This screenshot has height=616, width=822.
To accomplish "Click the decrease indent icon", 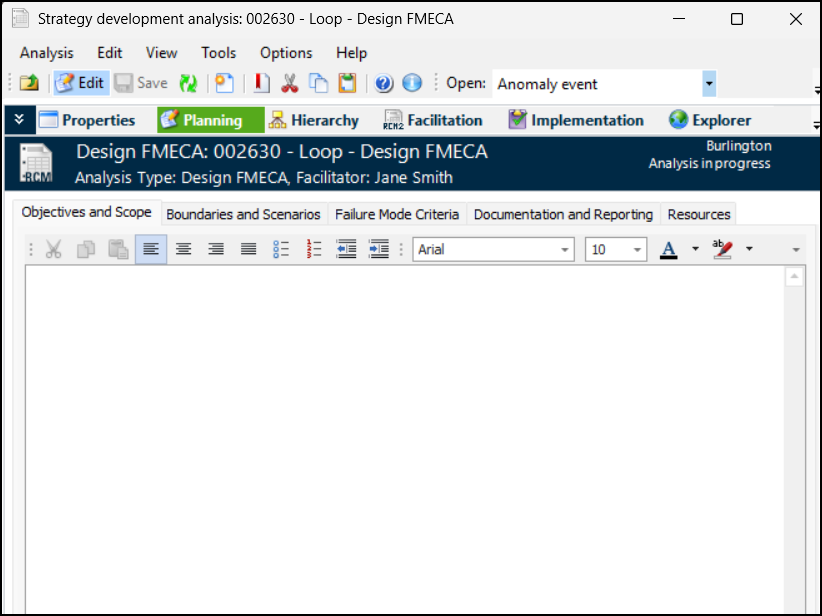I will point(347,249).
